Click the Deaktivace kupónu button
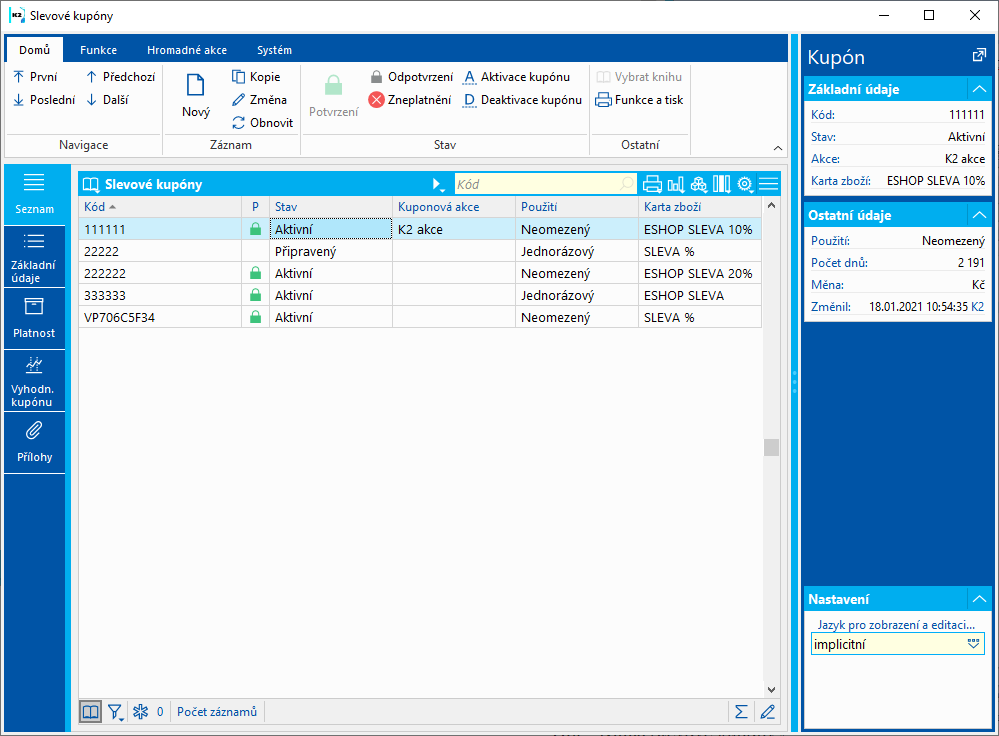 point(522,100)
